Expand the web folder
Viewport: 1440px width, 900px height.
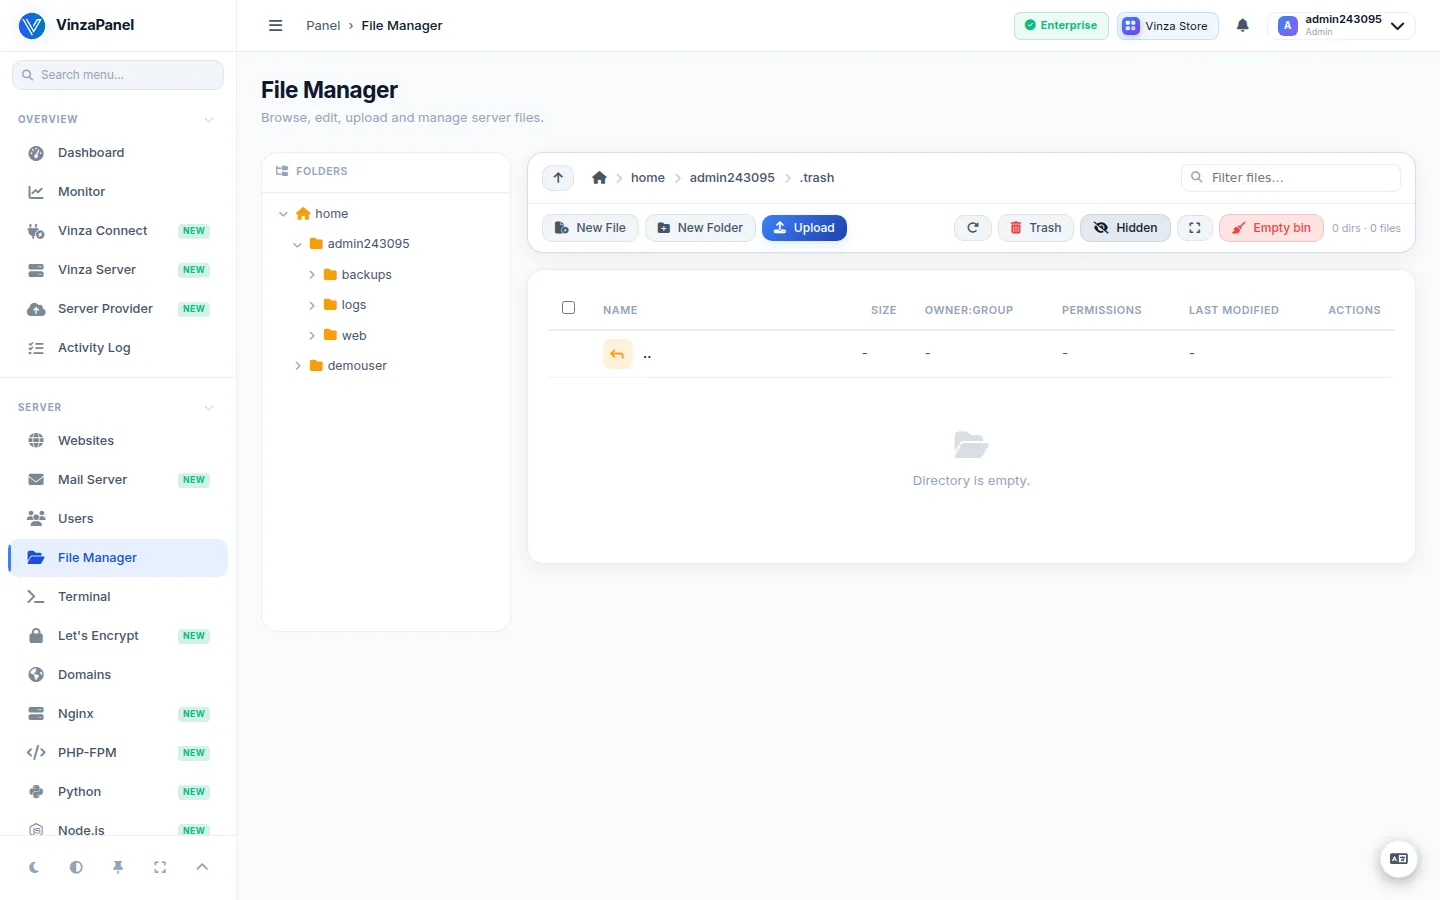tap(311, 336)
